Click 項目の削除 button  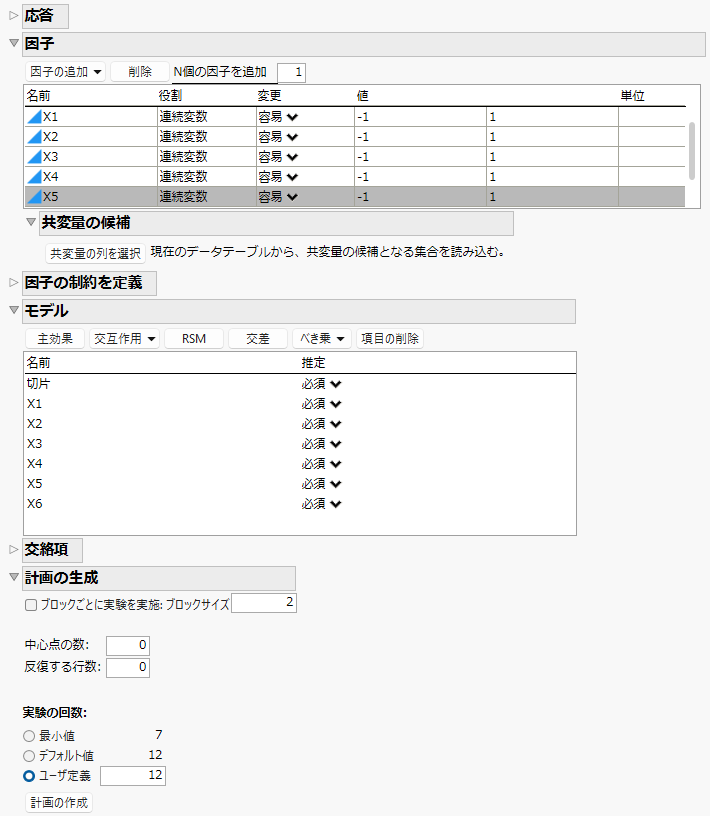390,339
